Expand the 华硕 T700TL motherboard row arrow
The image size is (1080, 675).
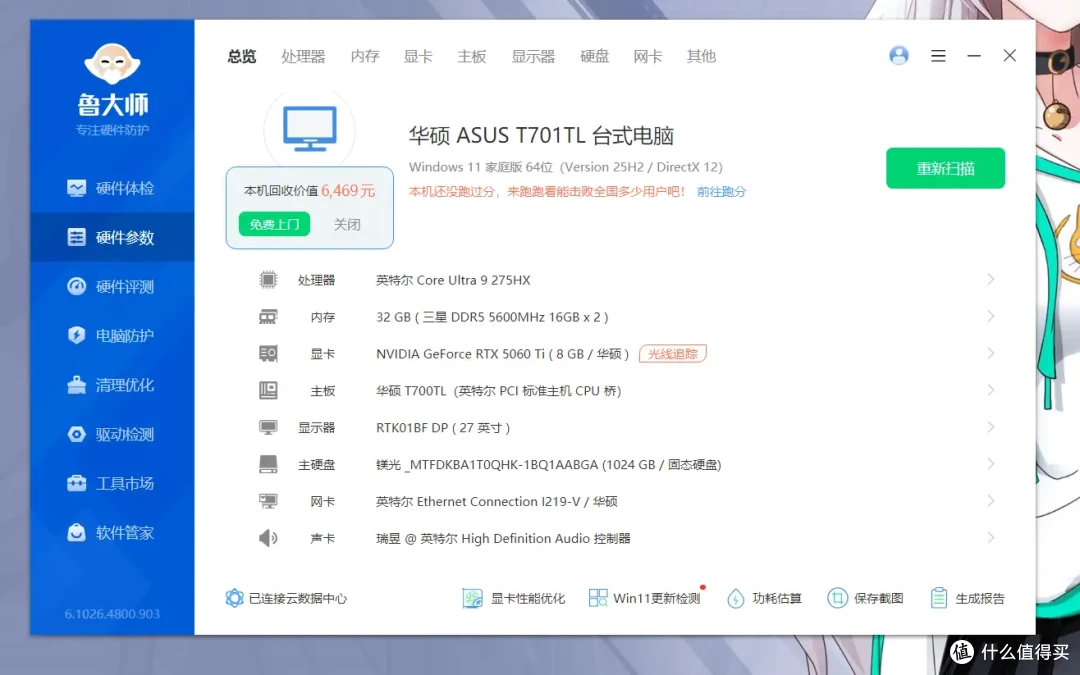click(990, 391)
